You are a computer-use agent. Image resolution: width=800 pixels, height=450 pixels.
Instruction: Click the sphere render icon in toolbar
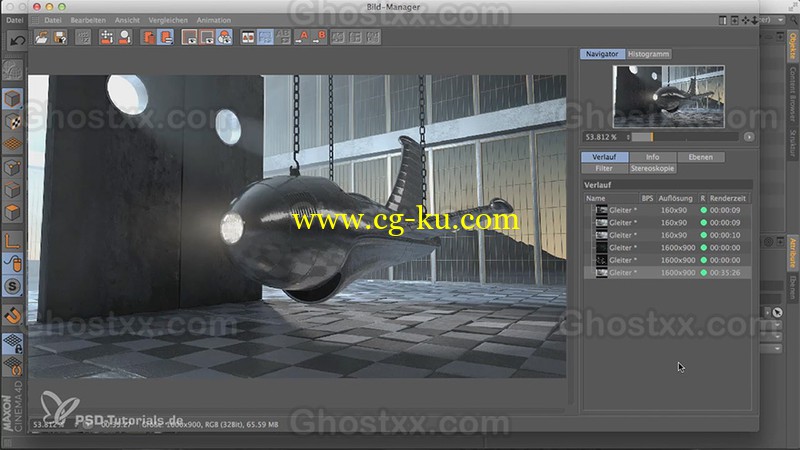pos(124,37)
